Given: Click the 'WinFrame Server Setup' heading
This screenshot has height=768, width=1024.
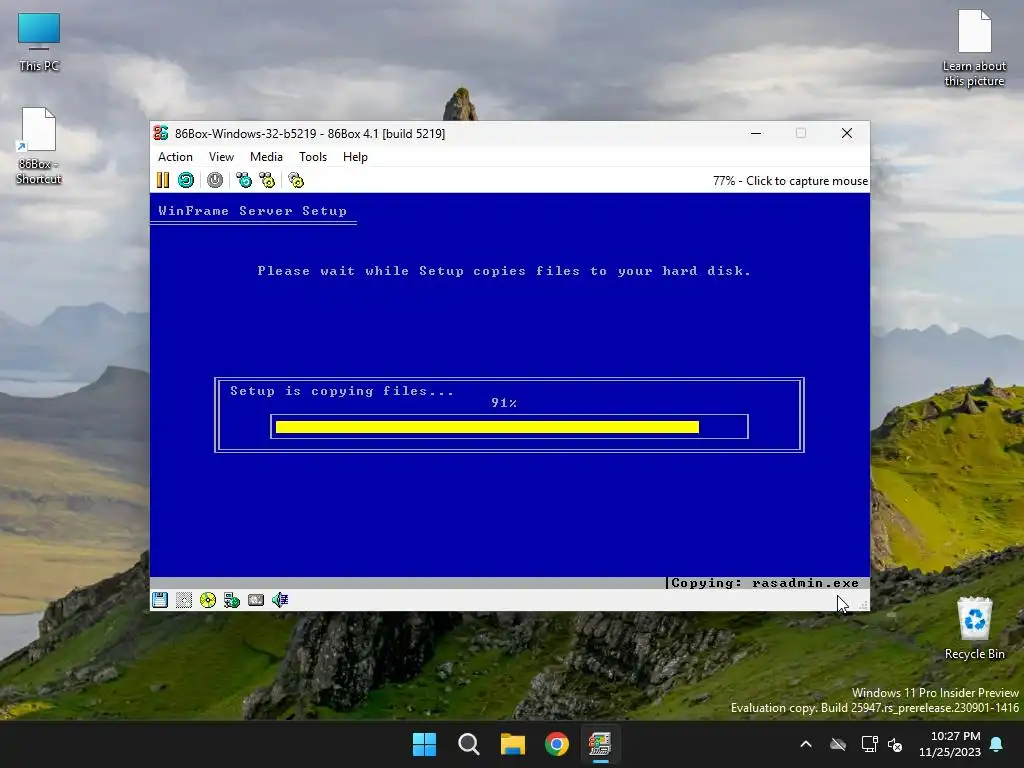Looking at the screenshot, I should coord(252,211).
